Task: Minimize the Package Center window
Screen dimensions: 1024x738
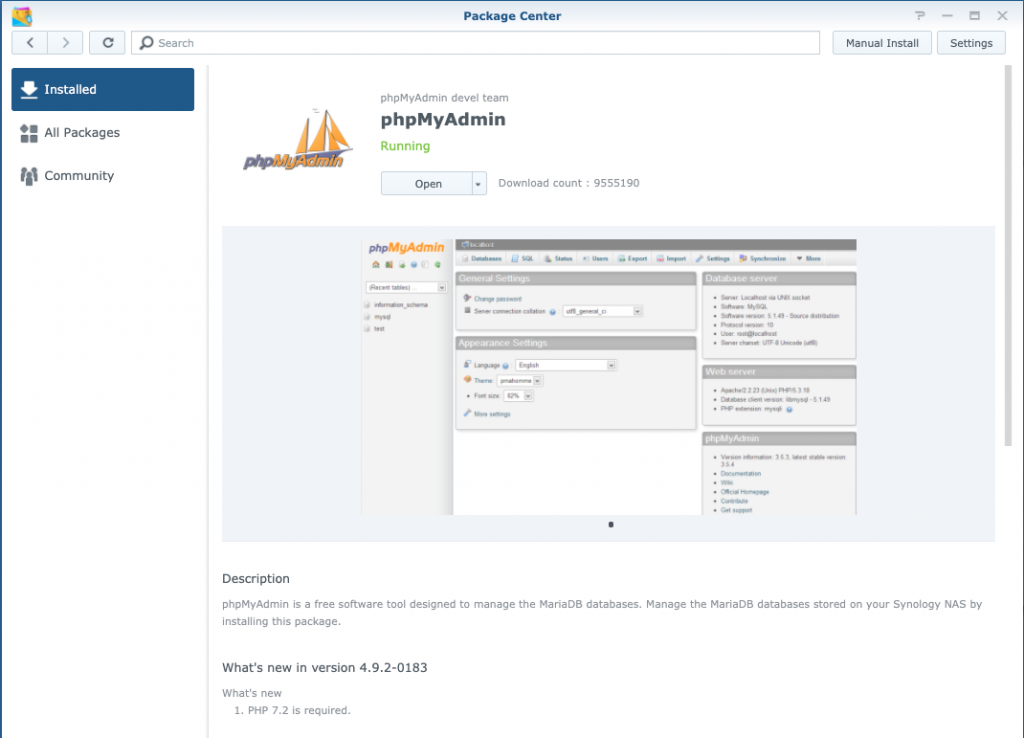Action: click(947, 16)
